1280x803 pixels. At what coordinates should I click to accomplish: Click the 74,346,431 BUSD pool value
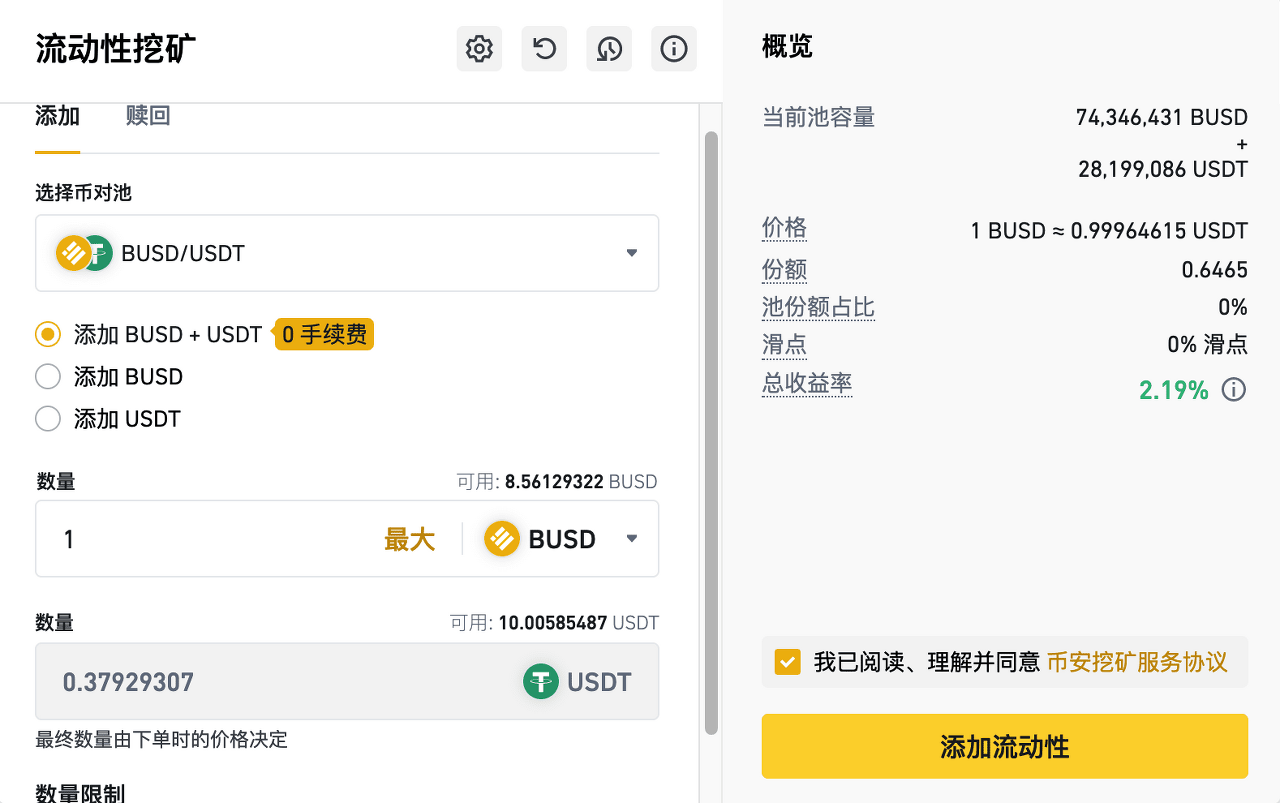point(1162,117)
